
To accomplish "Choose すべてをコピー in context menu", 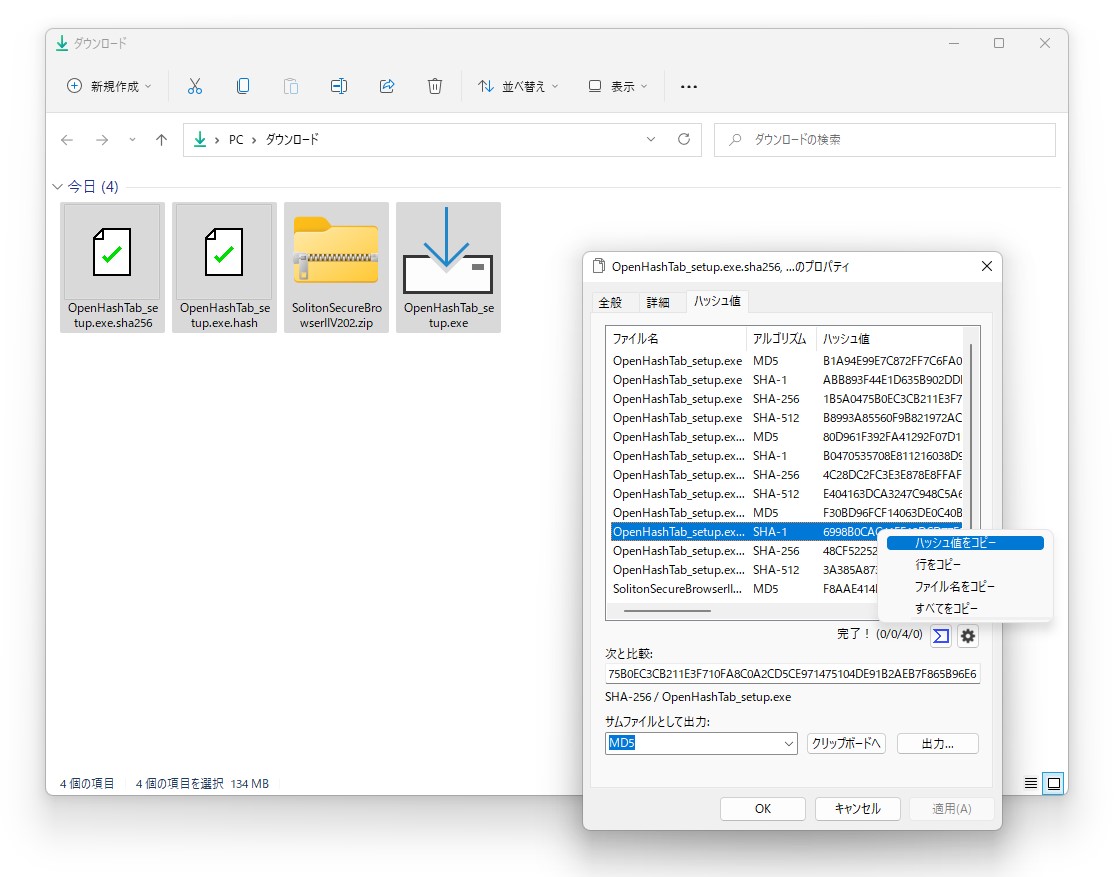I will tap(965, 609).
